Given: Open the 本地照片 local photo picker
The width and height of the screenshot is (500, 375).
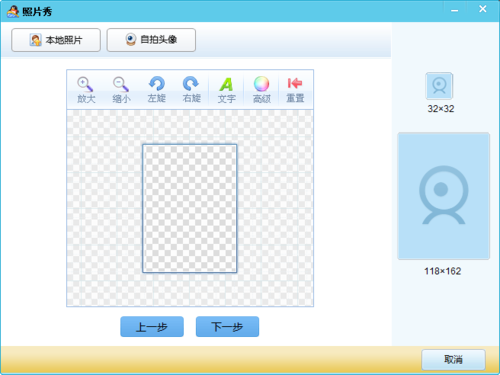Looking at the screenshot, I should click(x=56, y=40).
